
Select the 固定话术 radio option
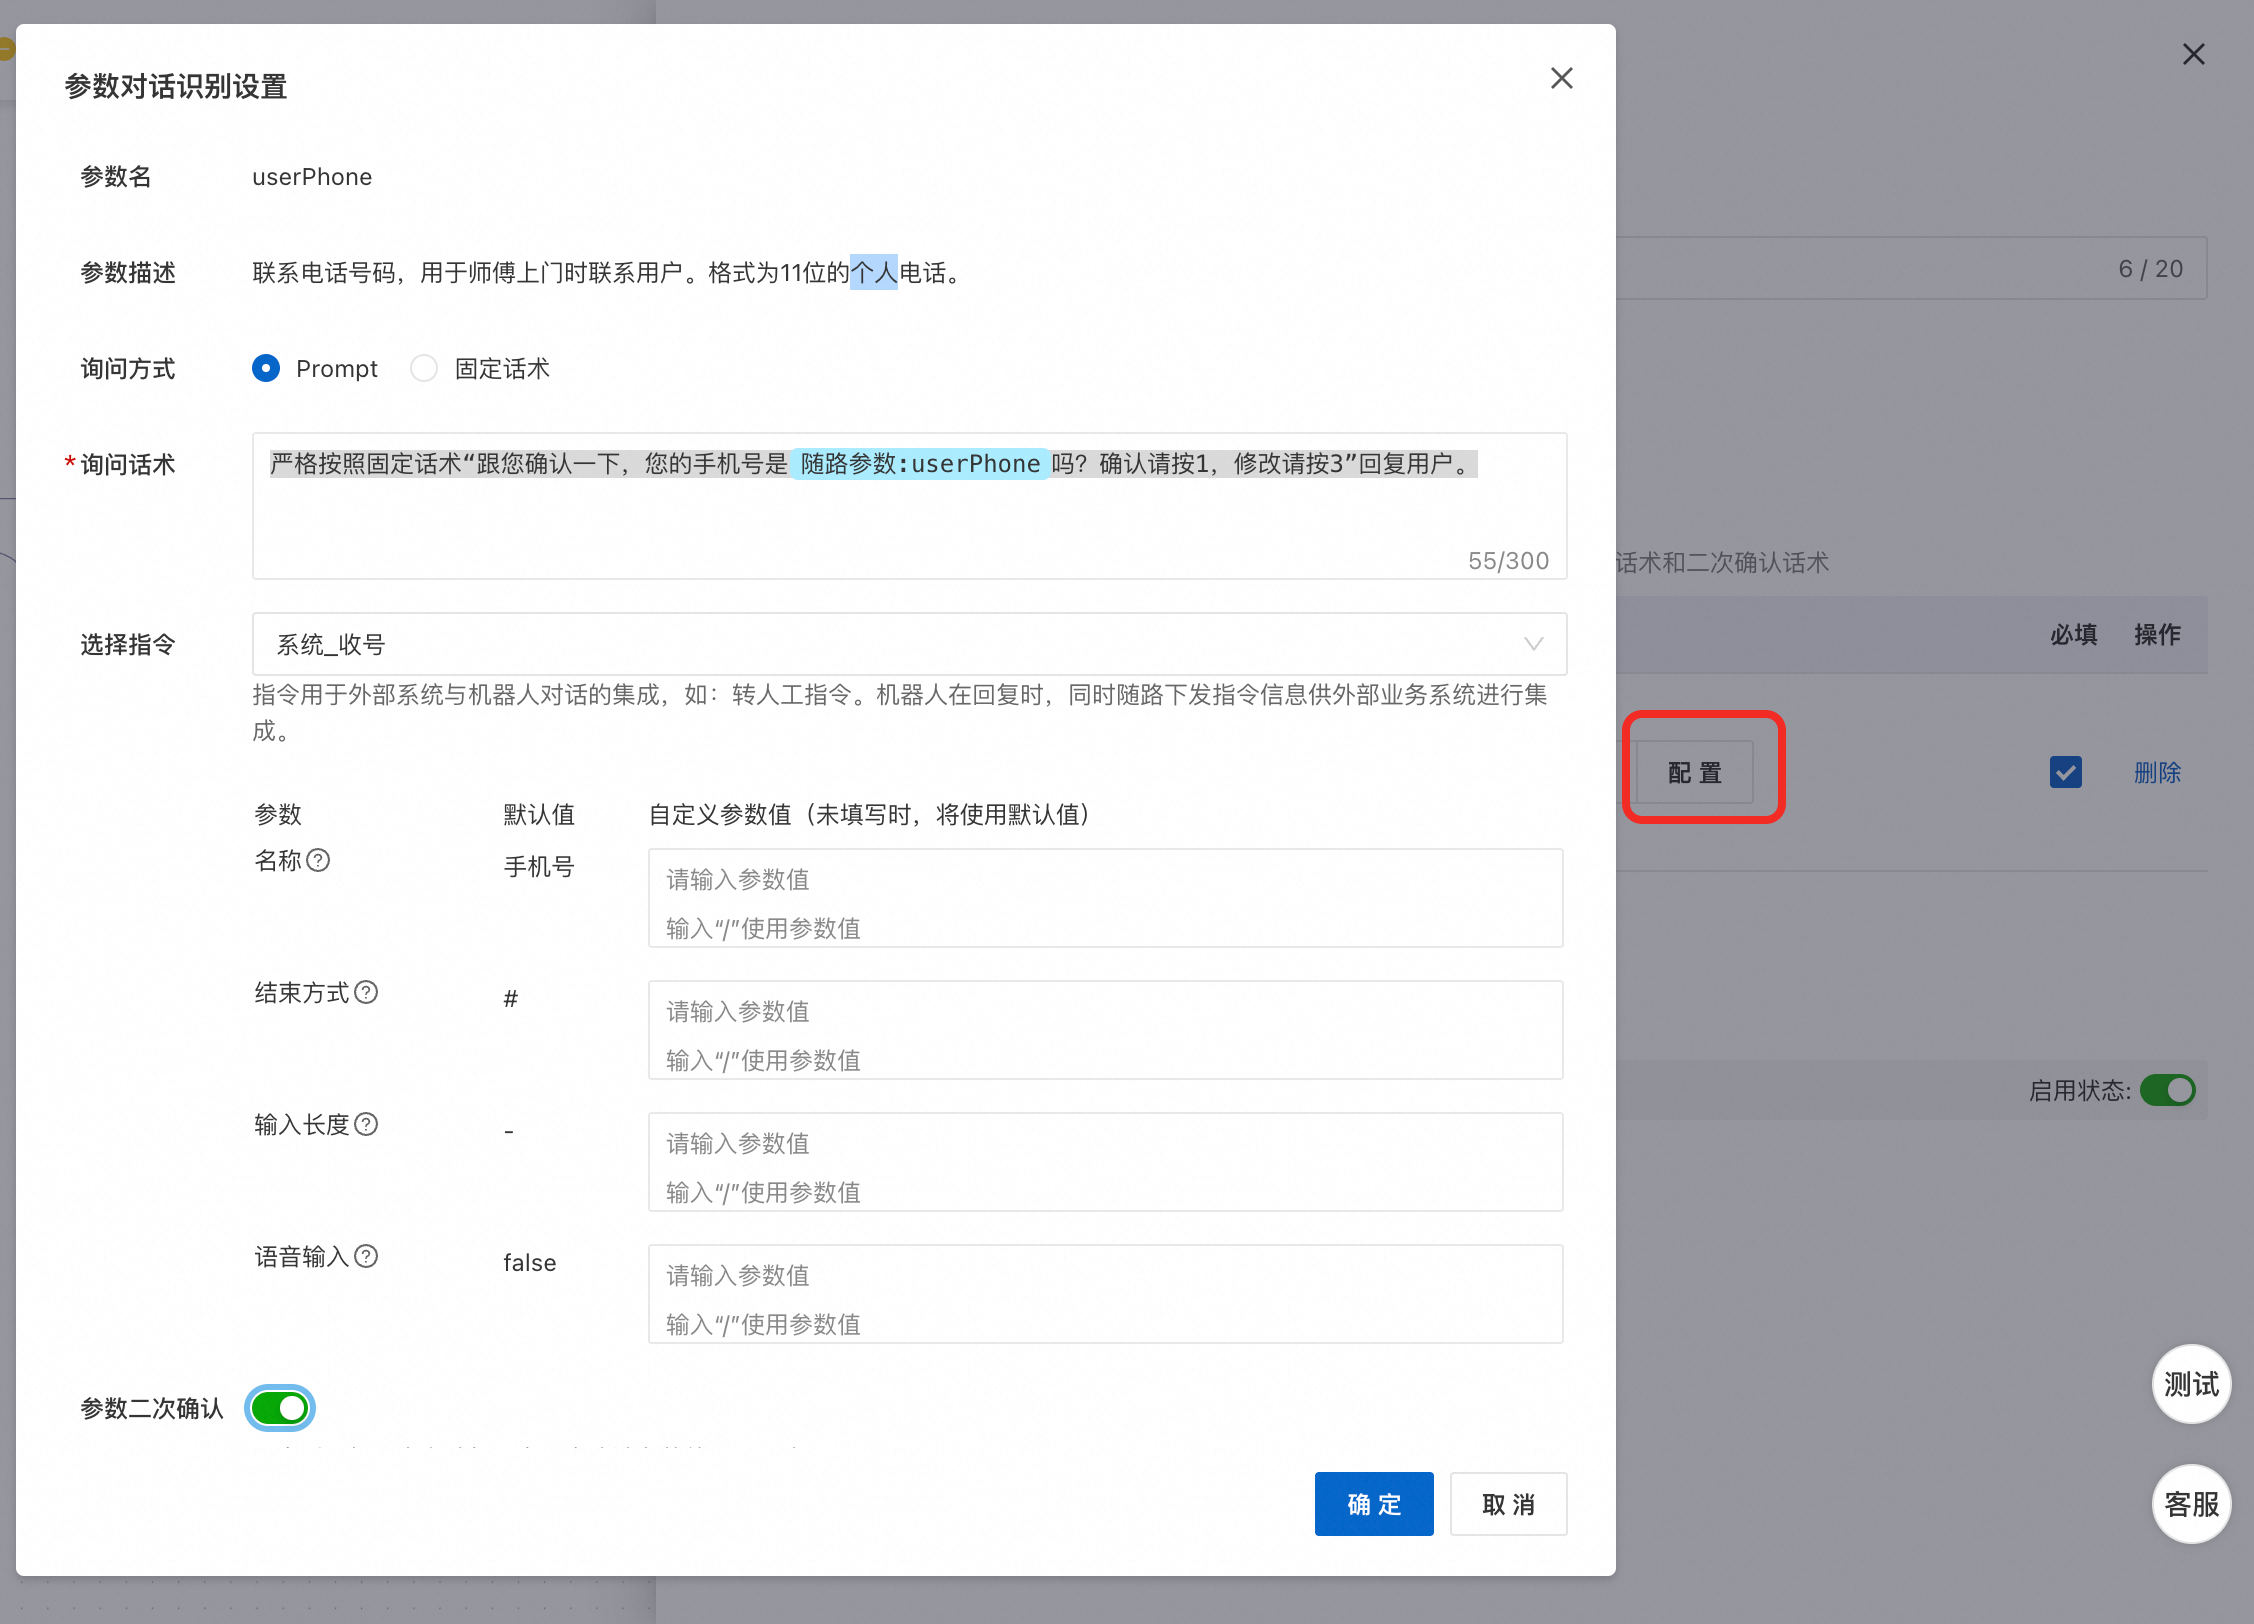424,368
